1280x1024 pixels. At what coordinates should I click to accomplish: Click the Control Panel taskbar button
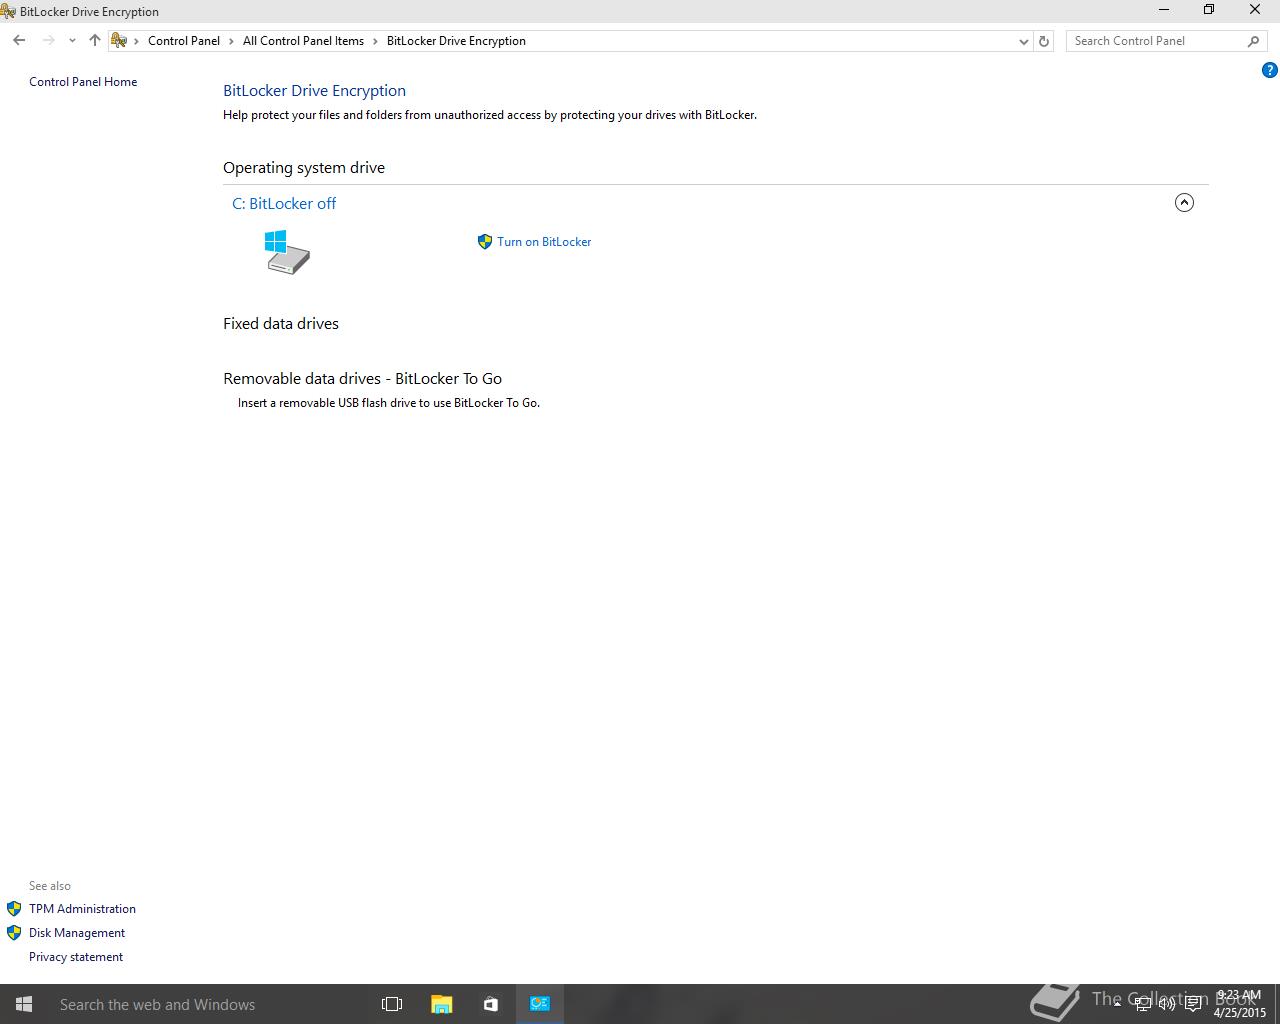tap(540, 1004)
